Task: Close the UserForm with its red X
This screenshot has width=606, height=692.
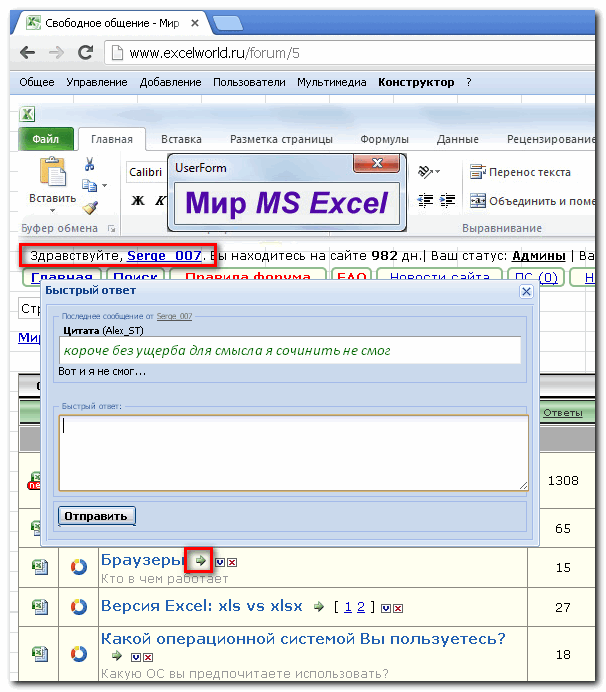Action: tap(376, 163)
